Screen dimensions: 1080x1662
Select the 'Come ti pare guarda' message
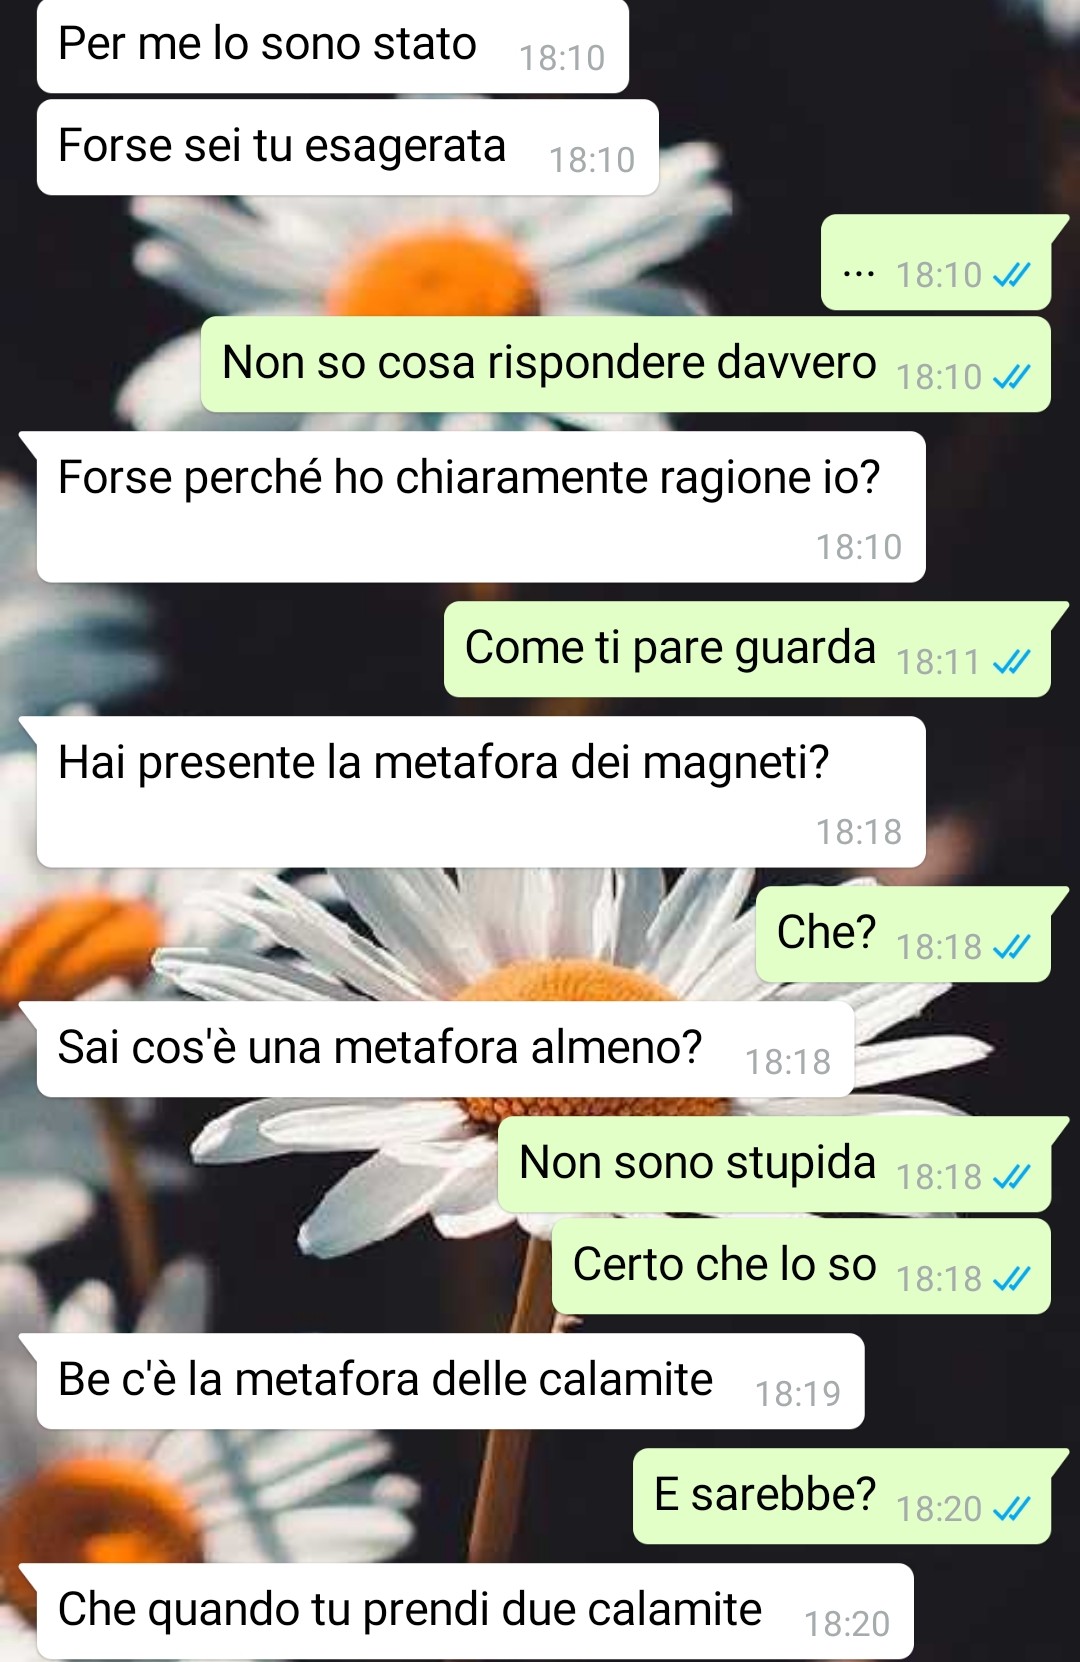(x=747, y=649)
